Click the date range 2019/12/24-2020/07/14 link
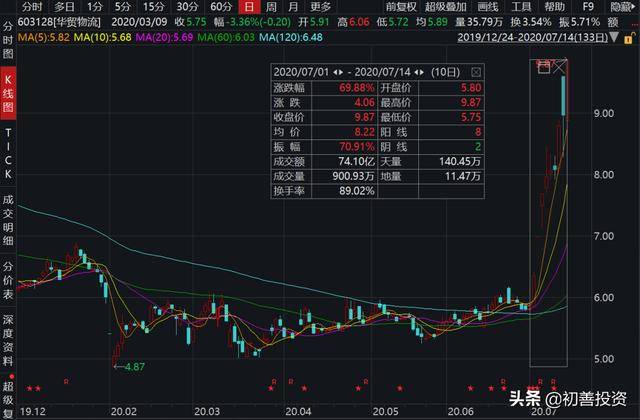640x420 pixels. pos(533,38)
